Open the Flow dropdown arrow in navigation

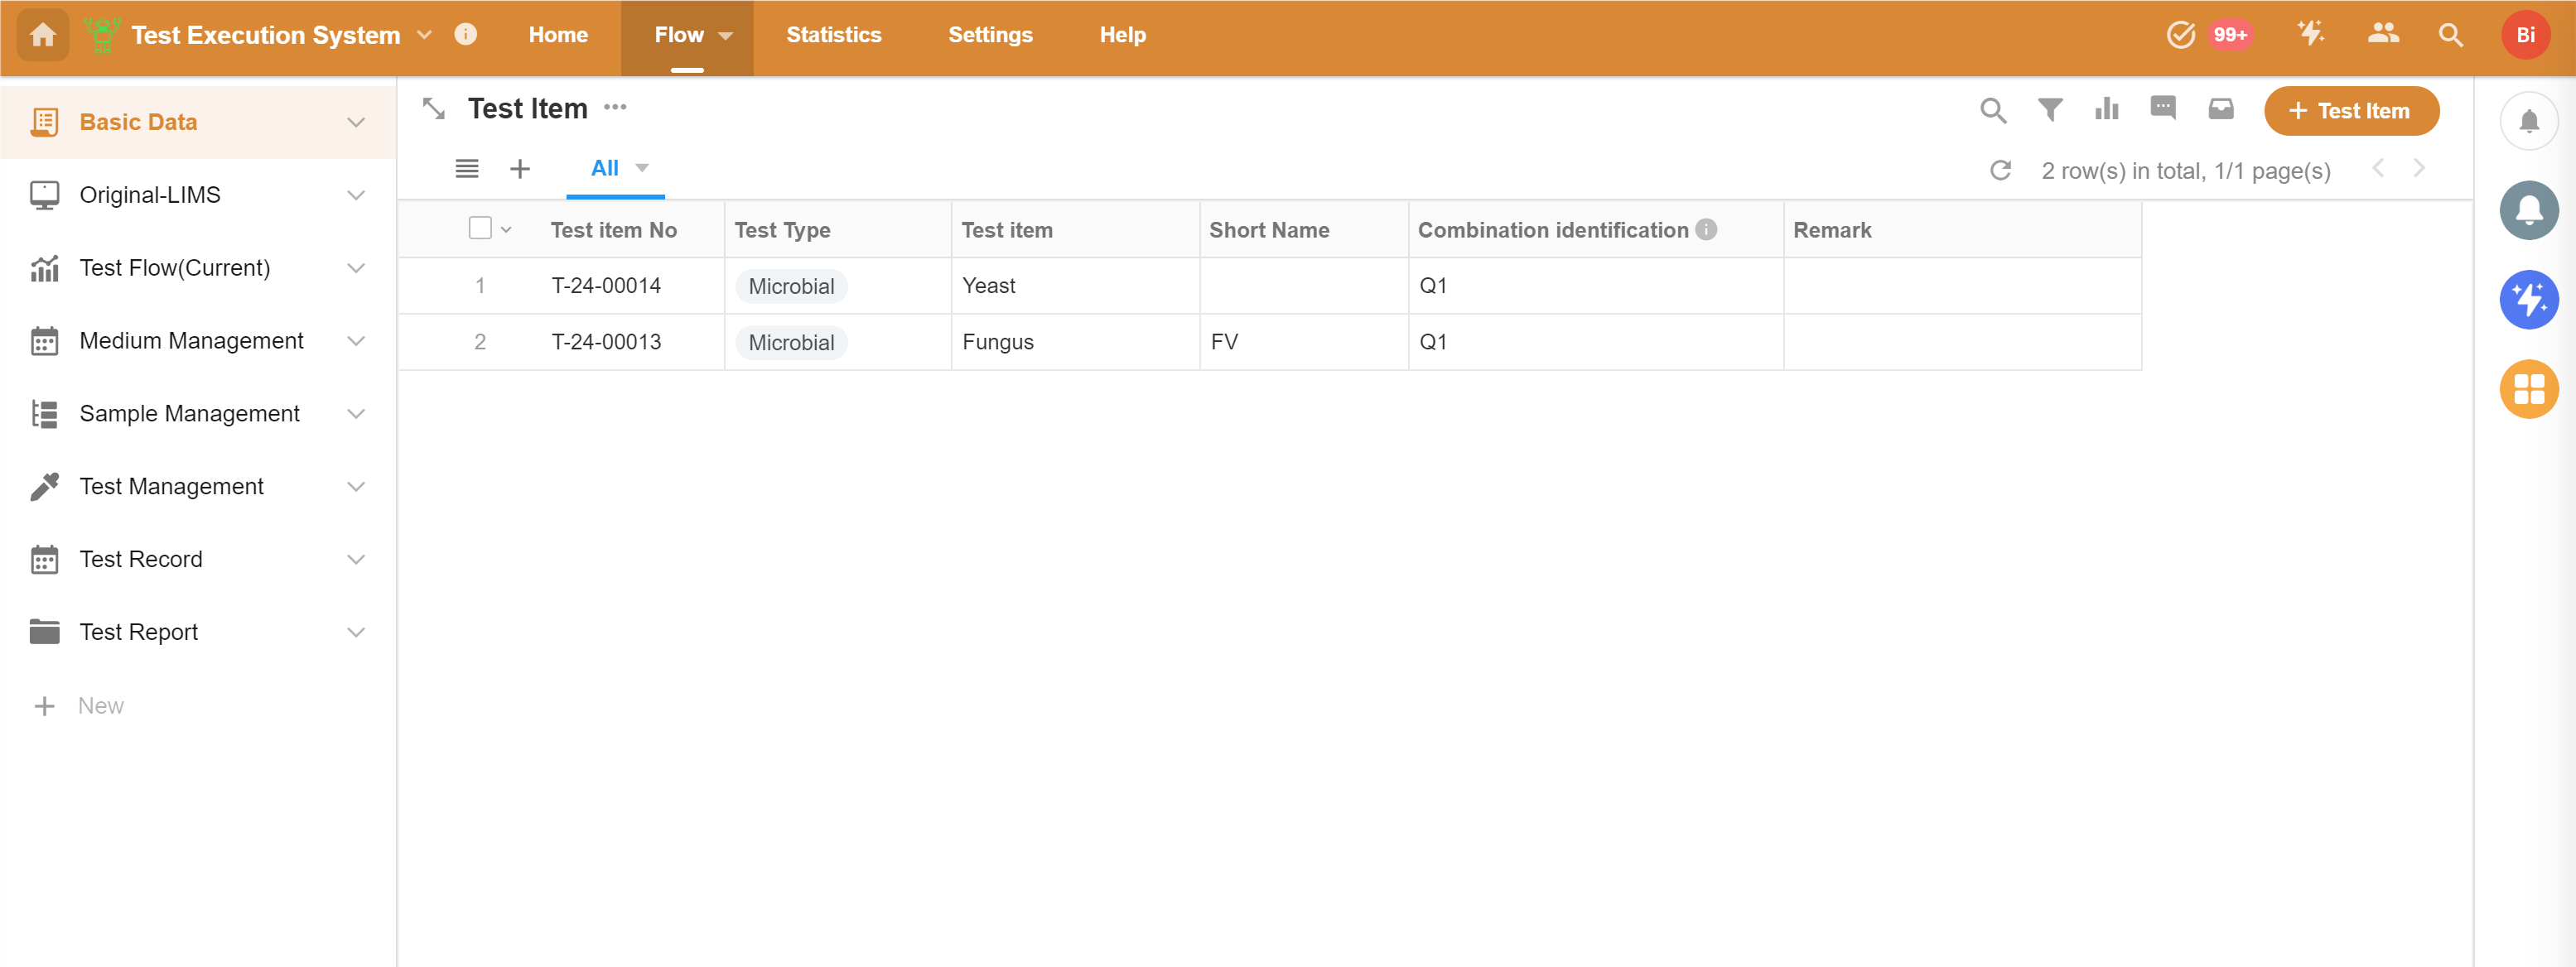tap(726, 36)
